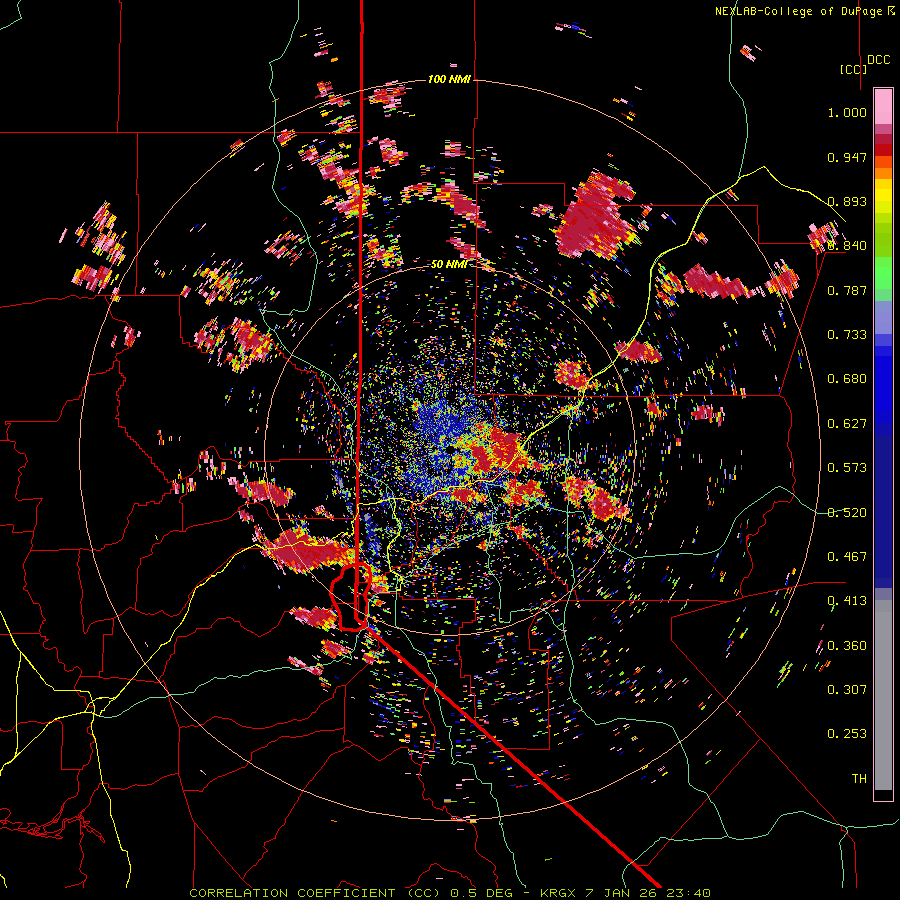This screenshot has width=900, height=900.
Task: Click the gray bottom band of the color bar
Action: point(883,695)
